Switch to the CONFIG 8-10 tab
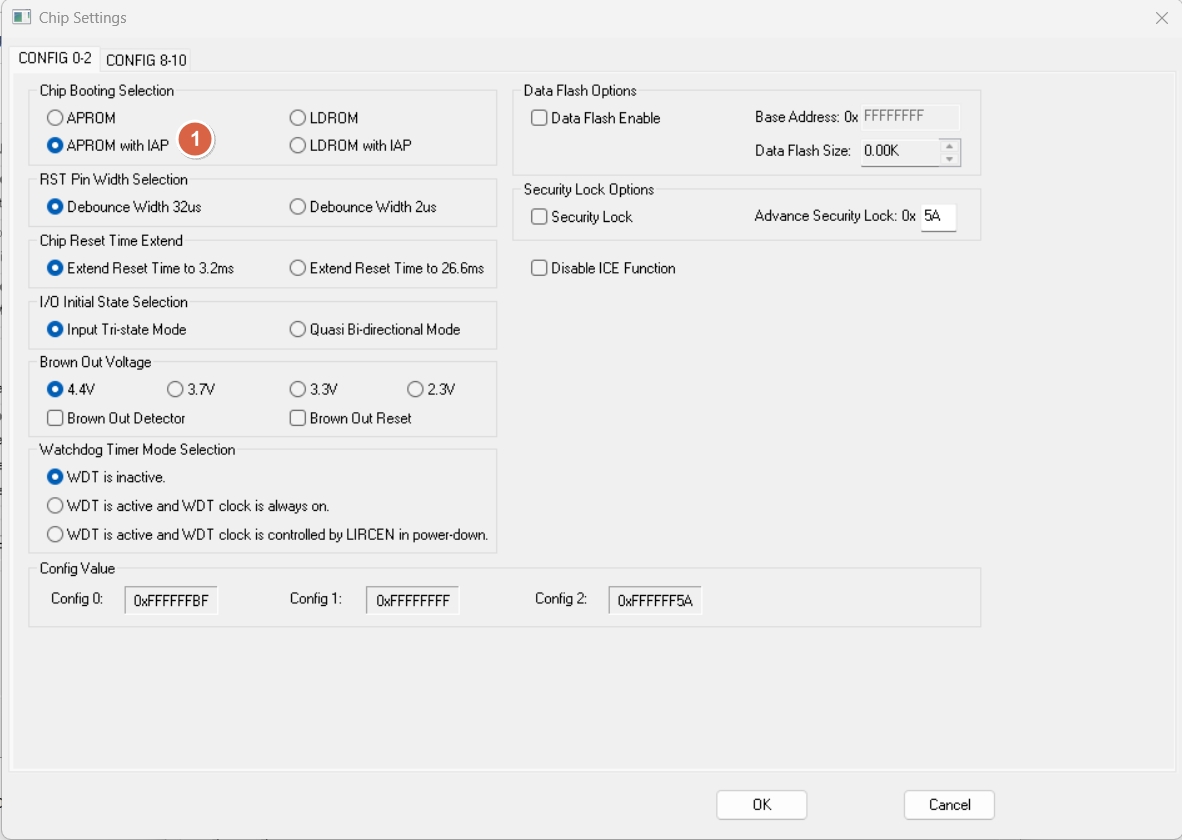This screenshot has height=840, width=1182. coord(146,60)
